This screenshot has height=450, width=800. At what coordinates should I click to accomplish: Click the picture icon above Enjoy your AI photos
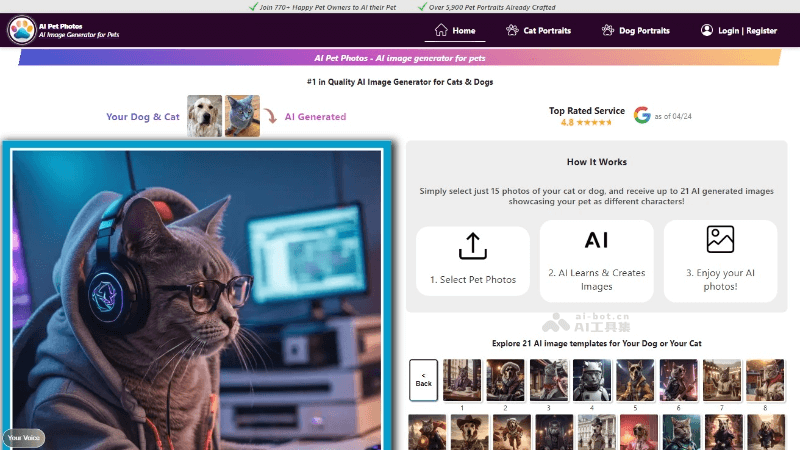[x=720, y=240]
